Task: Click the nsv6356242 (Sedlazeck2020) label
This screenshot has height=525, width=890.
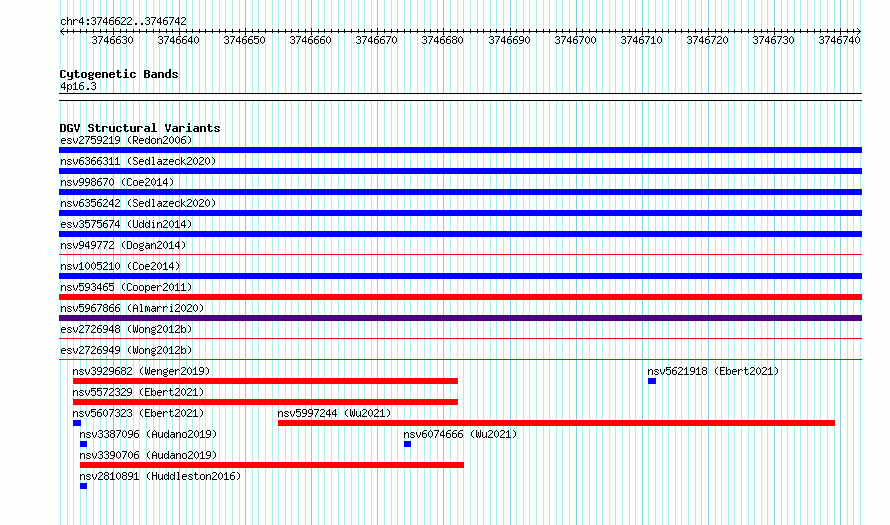Action: [x=138, y=203]
